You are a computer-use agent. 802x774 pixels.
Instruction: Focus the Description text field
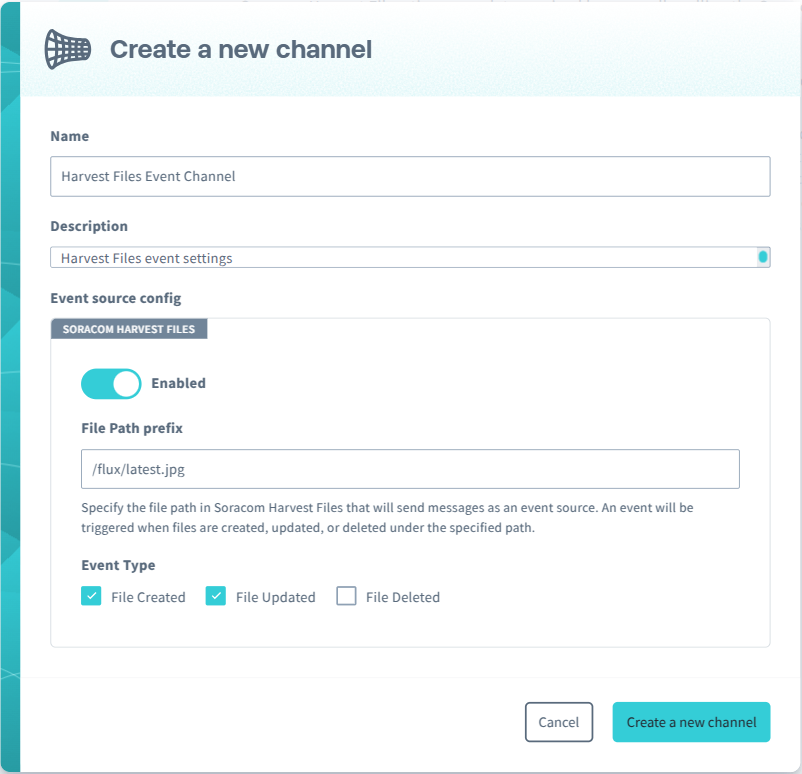coord(400,257)
